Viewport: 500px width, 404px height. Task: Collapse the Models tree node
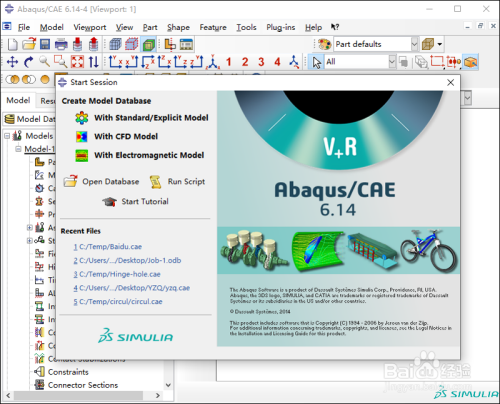pyautogui.click(x=7, y=136)
